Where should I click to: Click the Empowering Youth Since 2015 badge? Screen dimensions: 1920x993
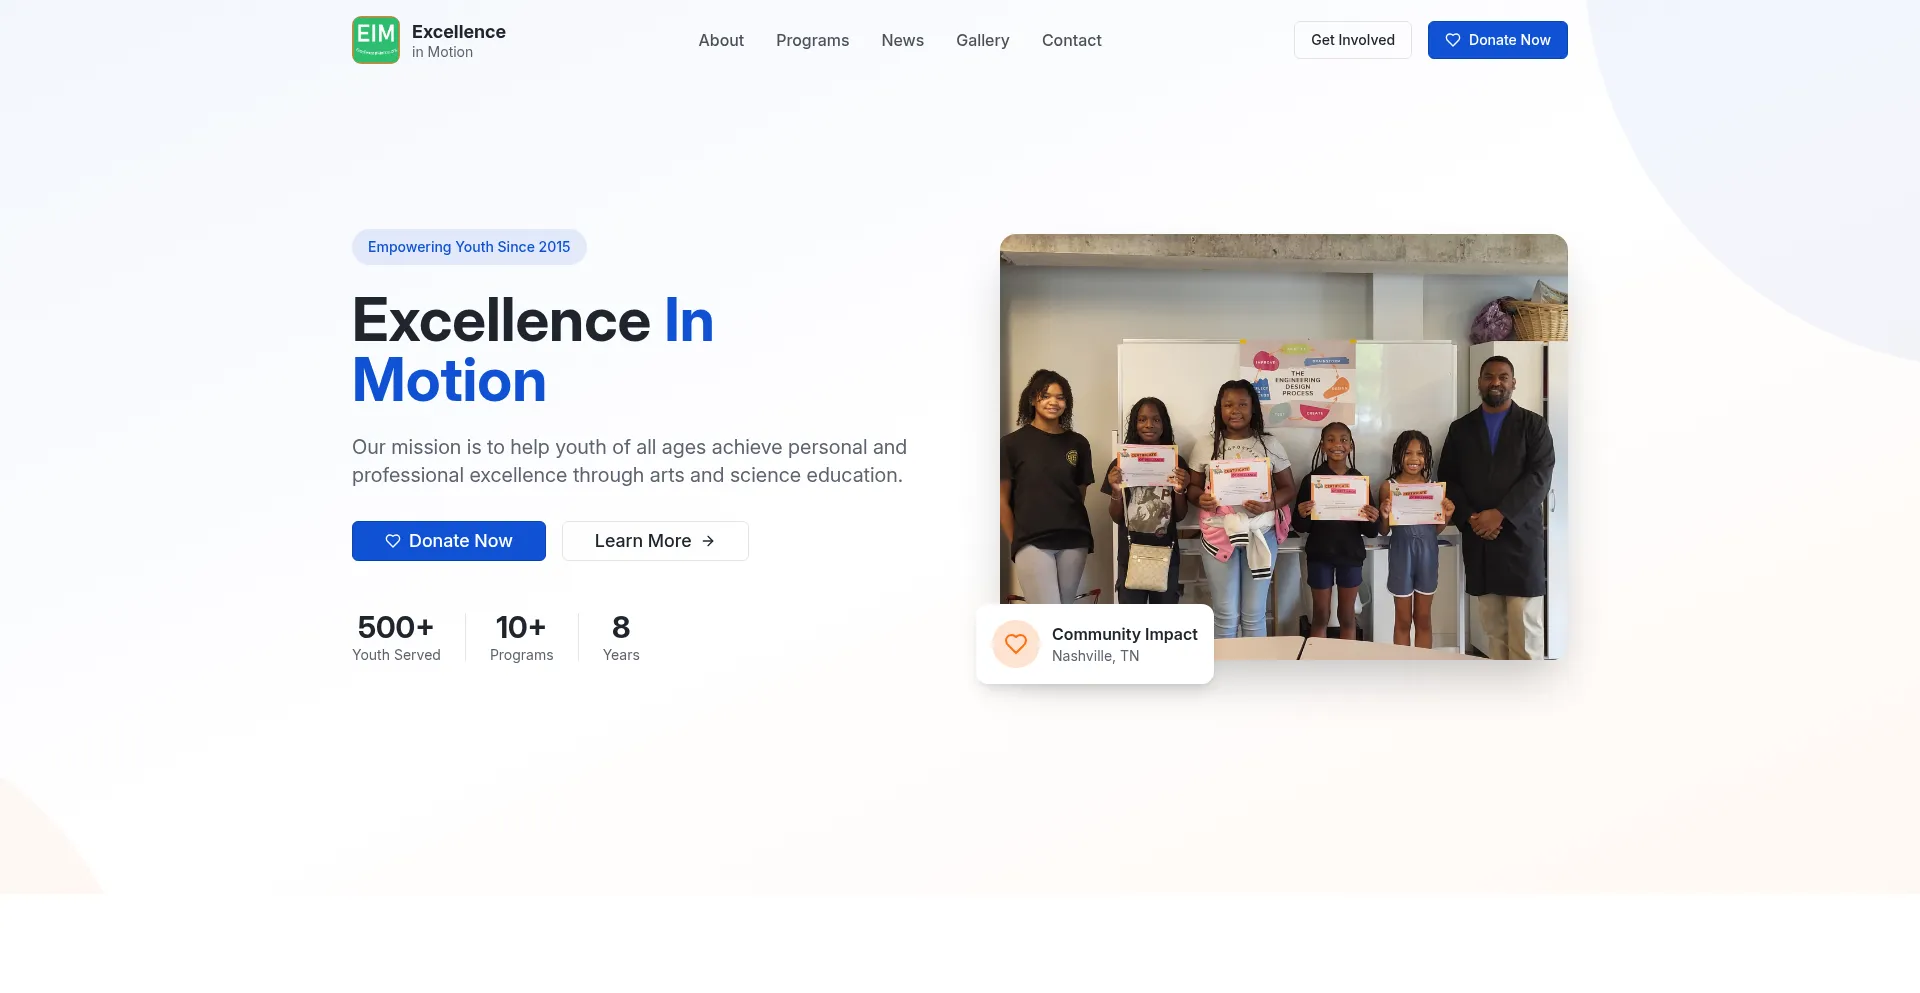point(469,247)
